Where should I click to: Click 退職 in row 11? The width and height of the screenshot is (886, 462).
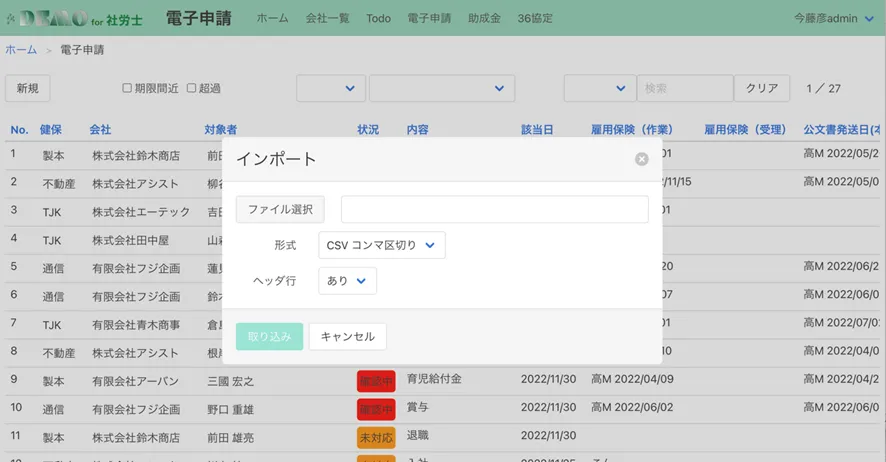coord(418,435)
